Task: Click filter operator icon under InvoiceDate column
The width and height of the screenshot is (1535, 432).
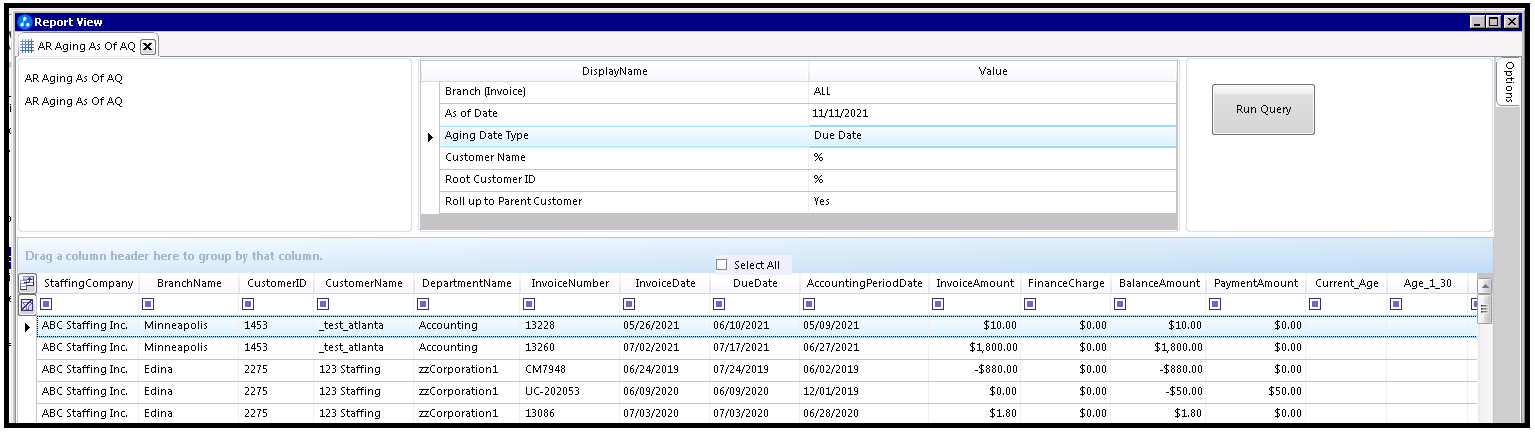Action: (x=628, y=304)
